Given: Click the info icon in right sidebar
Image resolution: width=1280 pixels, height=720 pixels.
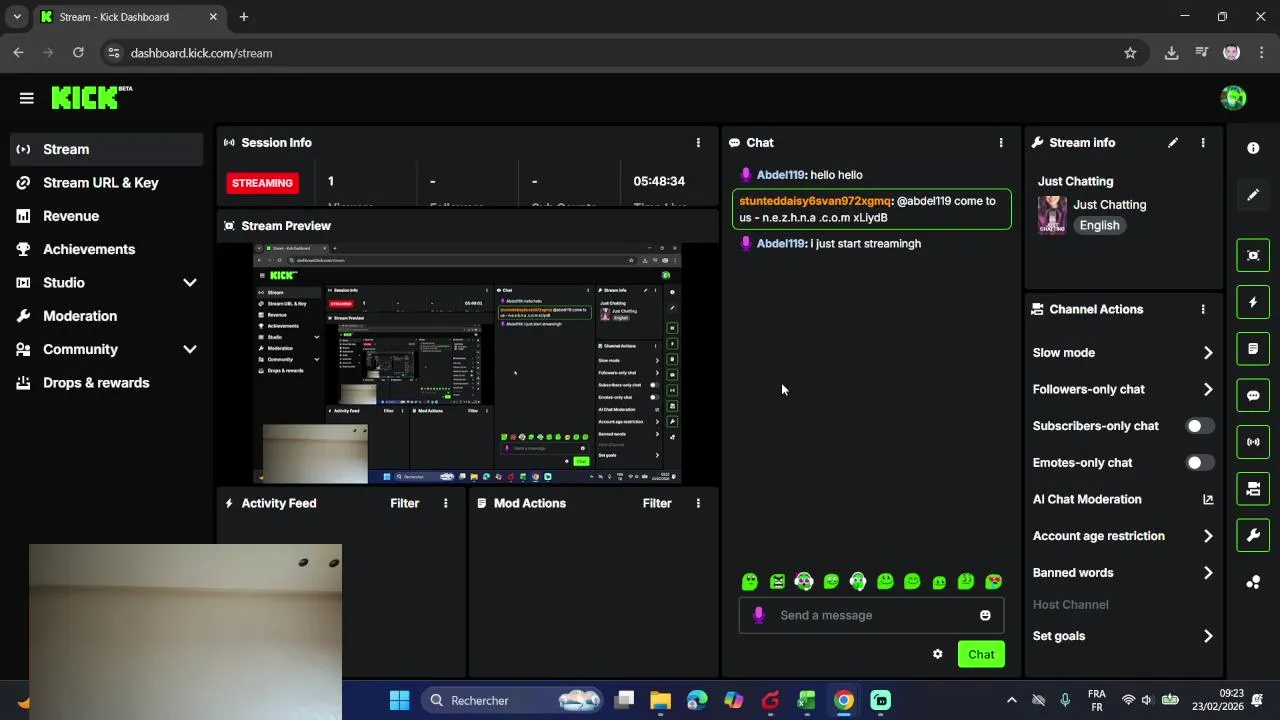Looking at the screenshot, I should pos(1253,148).
